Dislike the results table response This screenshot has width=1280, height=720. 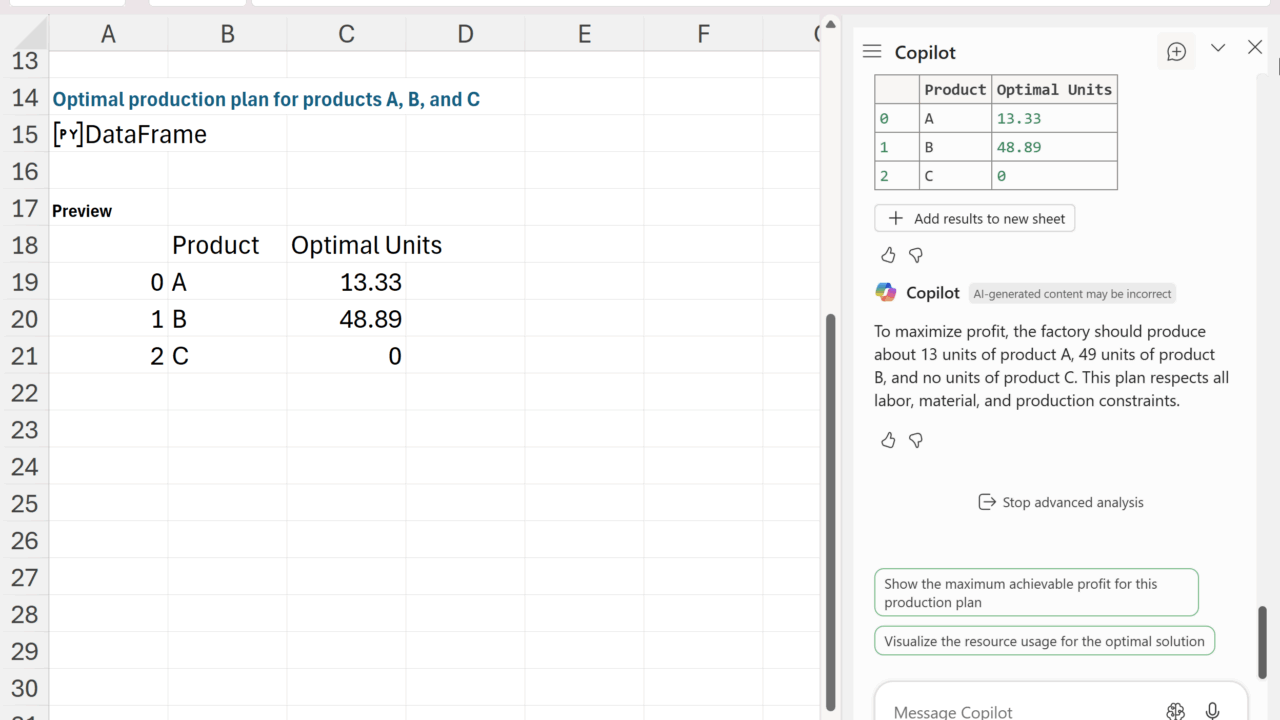click(x=916, y=255)
